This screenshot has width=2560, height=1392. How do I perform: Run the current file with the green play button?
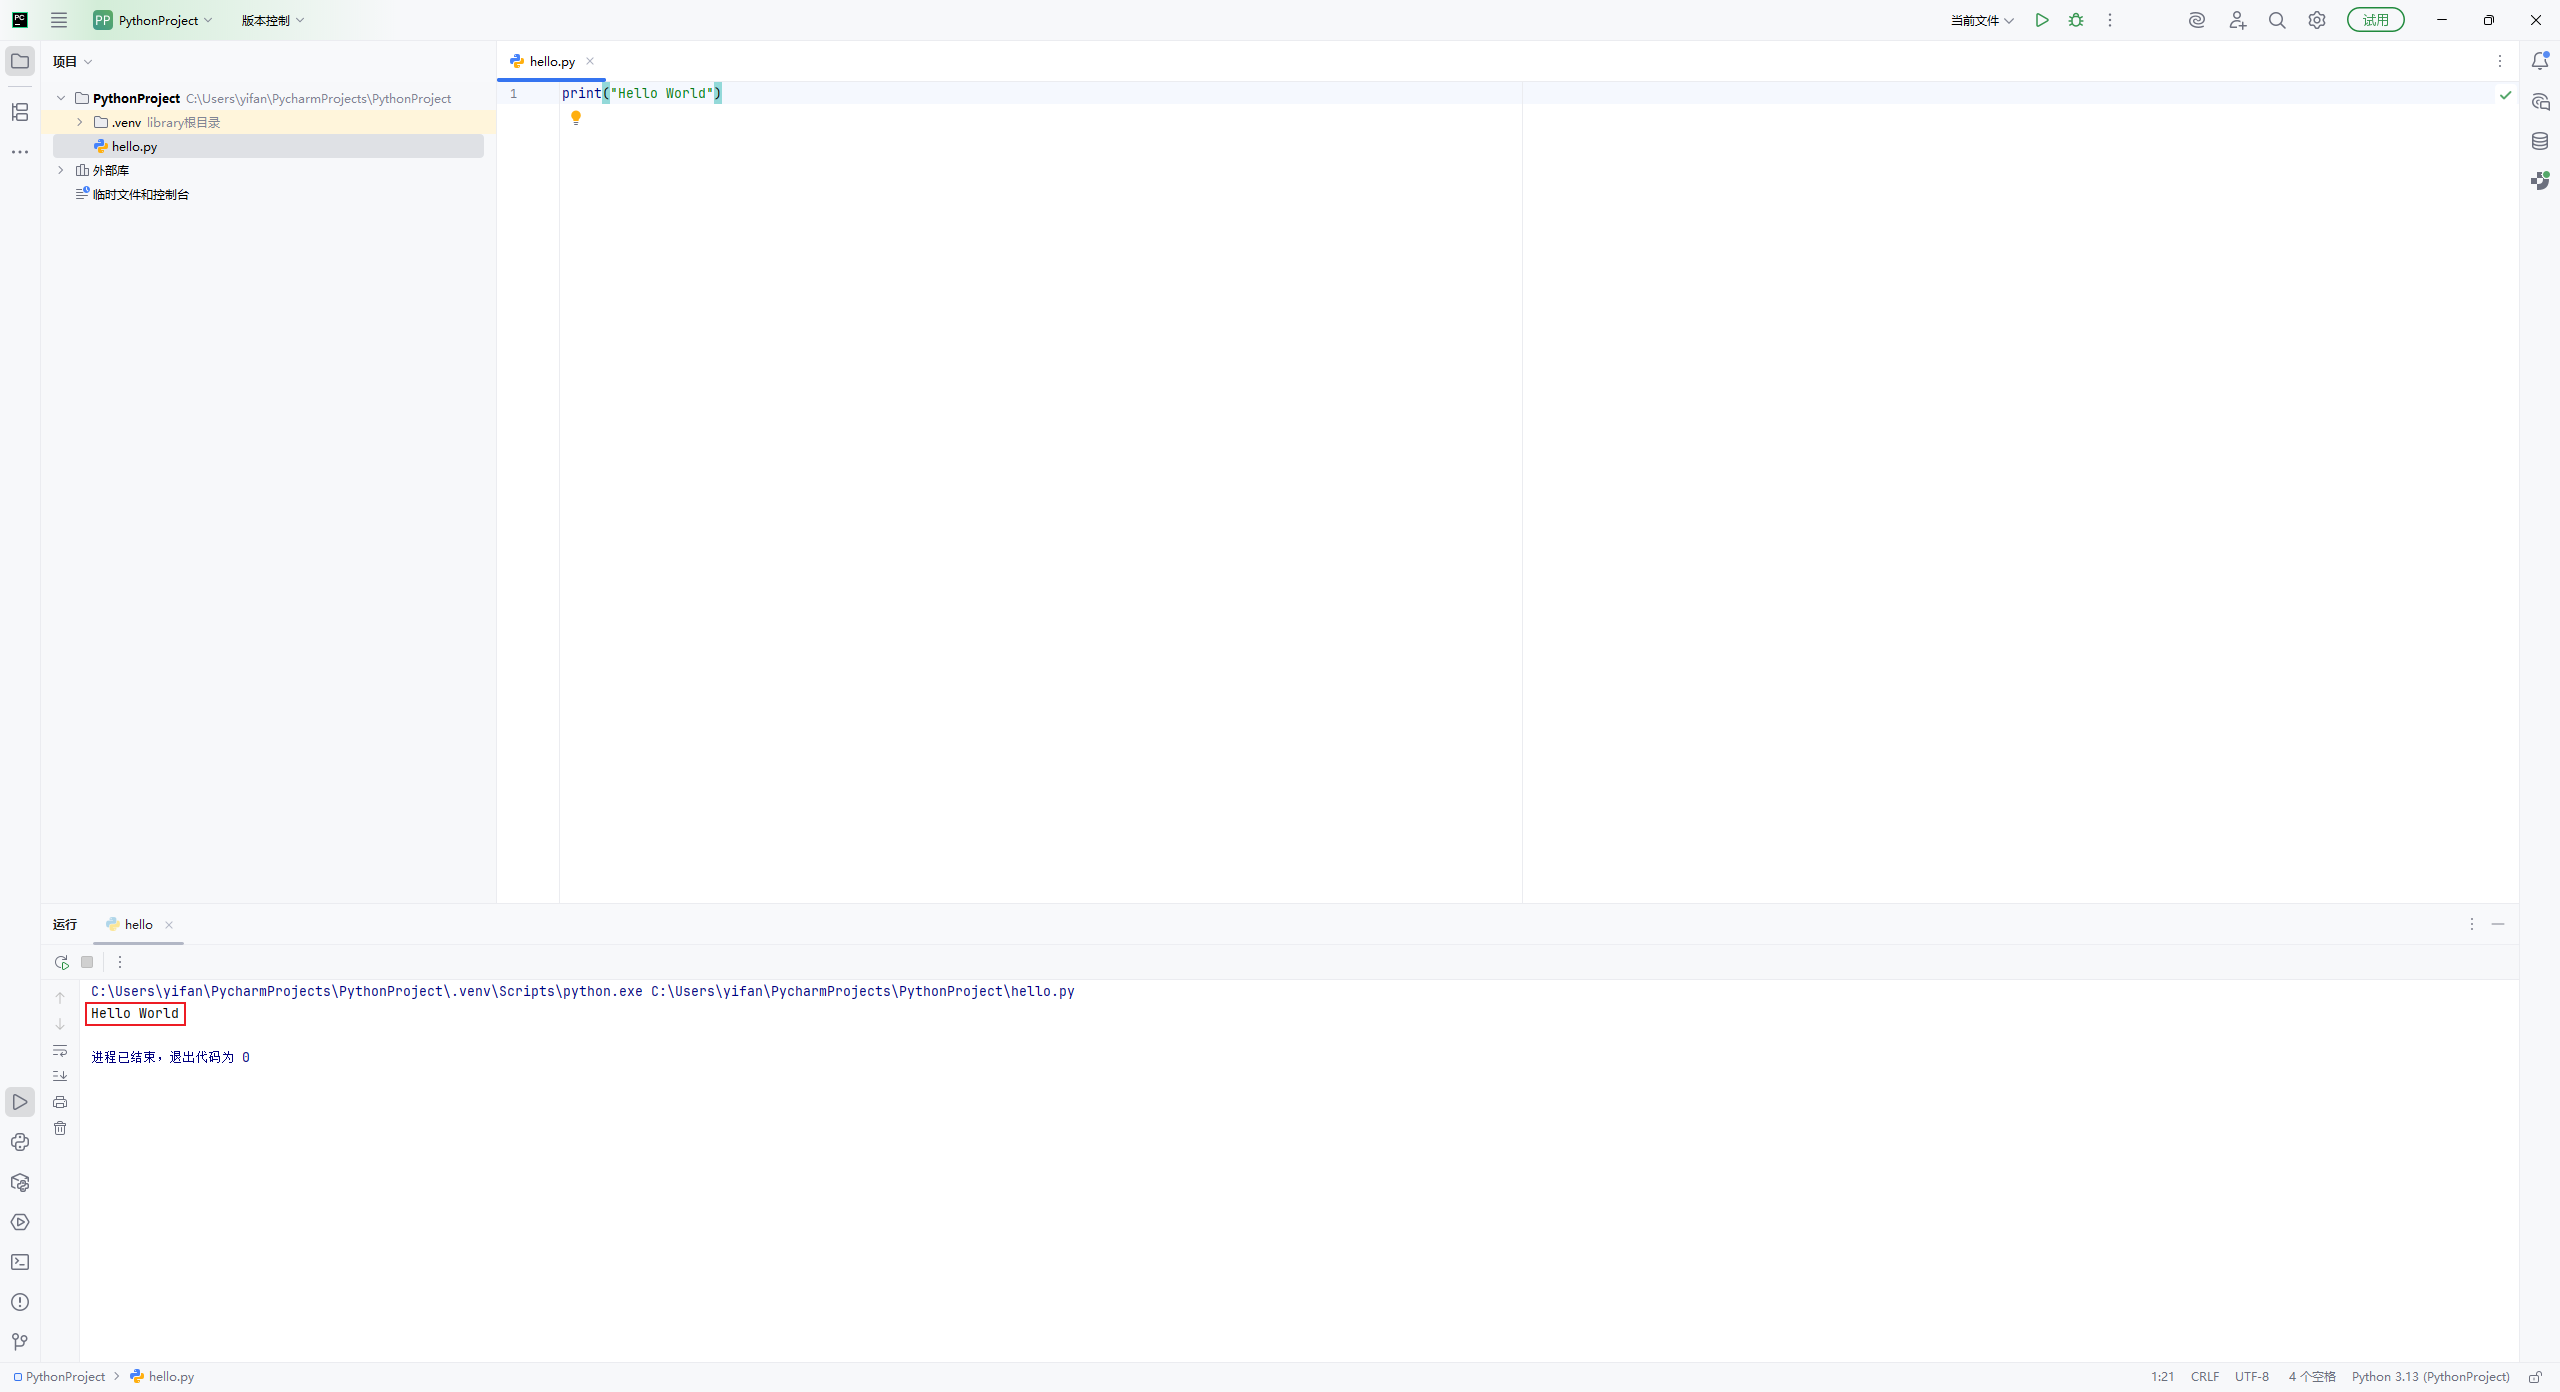[x=2041, y=19]
